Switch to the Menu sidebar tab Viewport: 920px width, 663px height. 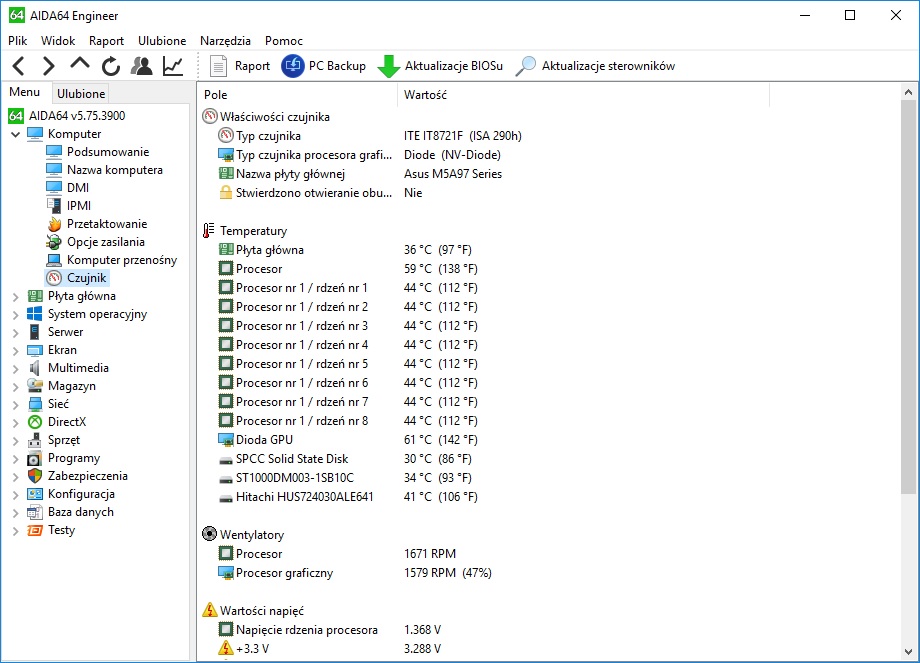pyautogui.click(x=25, y=92)
